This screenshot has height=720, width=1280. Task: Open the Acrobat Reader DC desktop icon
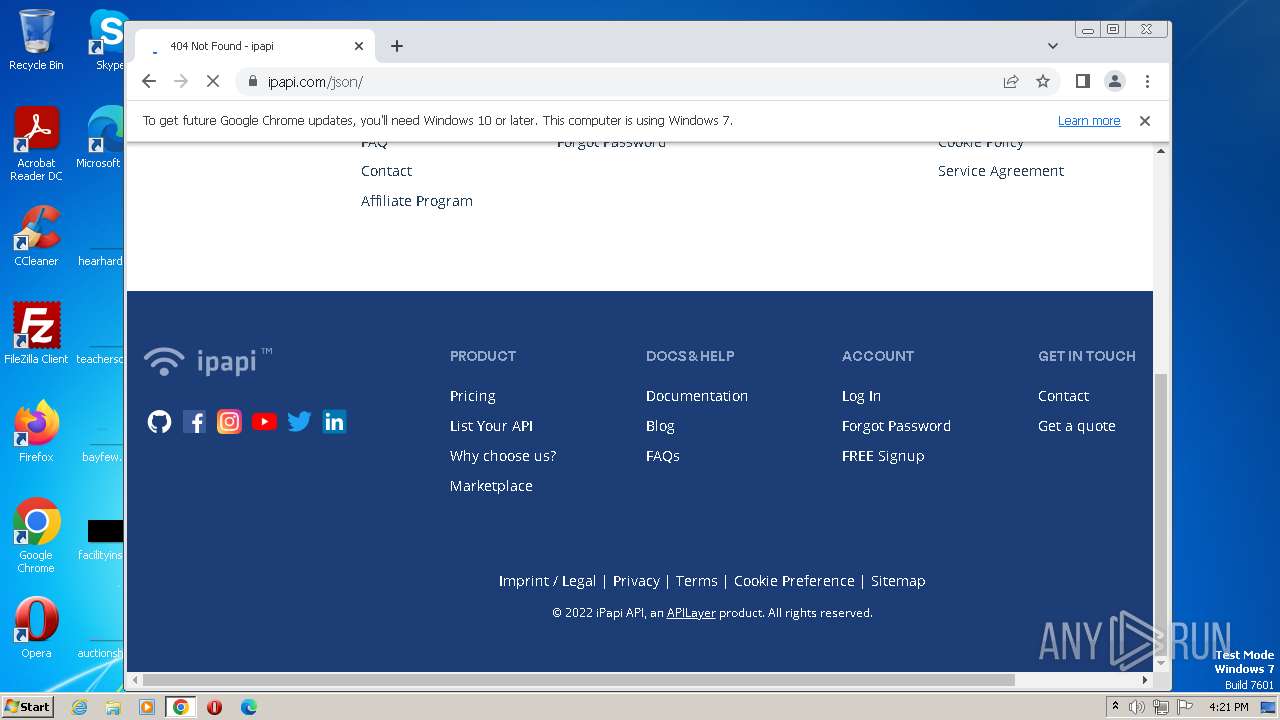[36, 145]
